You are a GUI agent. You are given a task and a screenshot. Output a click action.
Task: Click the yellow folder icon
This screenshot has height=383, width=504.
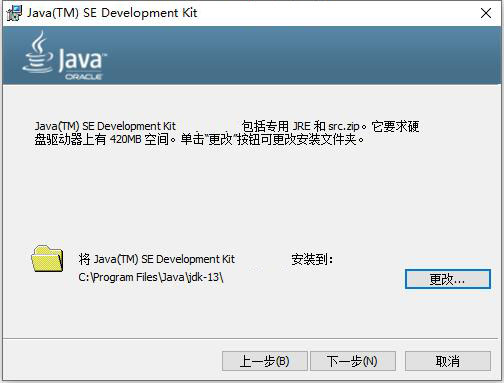pyautogui.click(x=47, y=258)
